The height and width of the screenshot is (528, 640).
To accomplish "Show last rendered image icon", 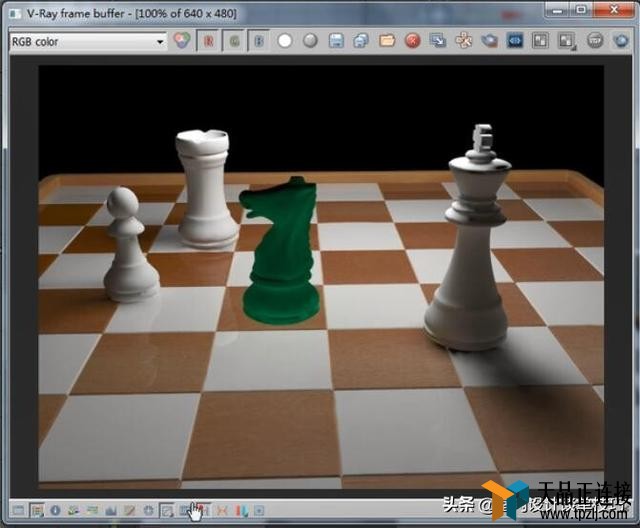I will pos(595,41).
